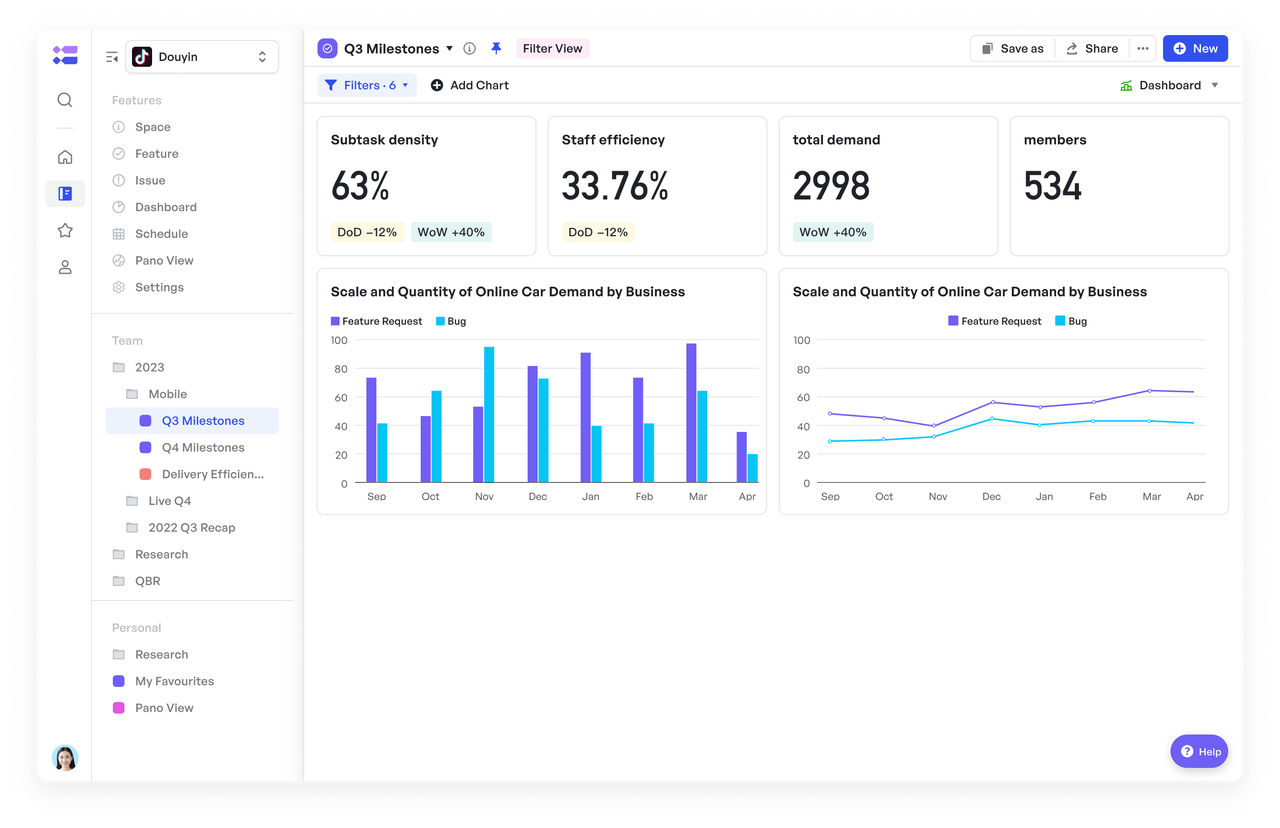Click the user avatar at bottom left
Image resolution: width=1280 pixels, height=828 pixels.
(x=65, y=758)
